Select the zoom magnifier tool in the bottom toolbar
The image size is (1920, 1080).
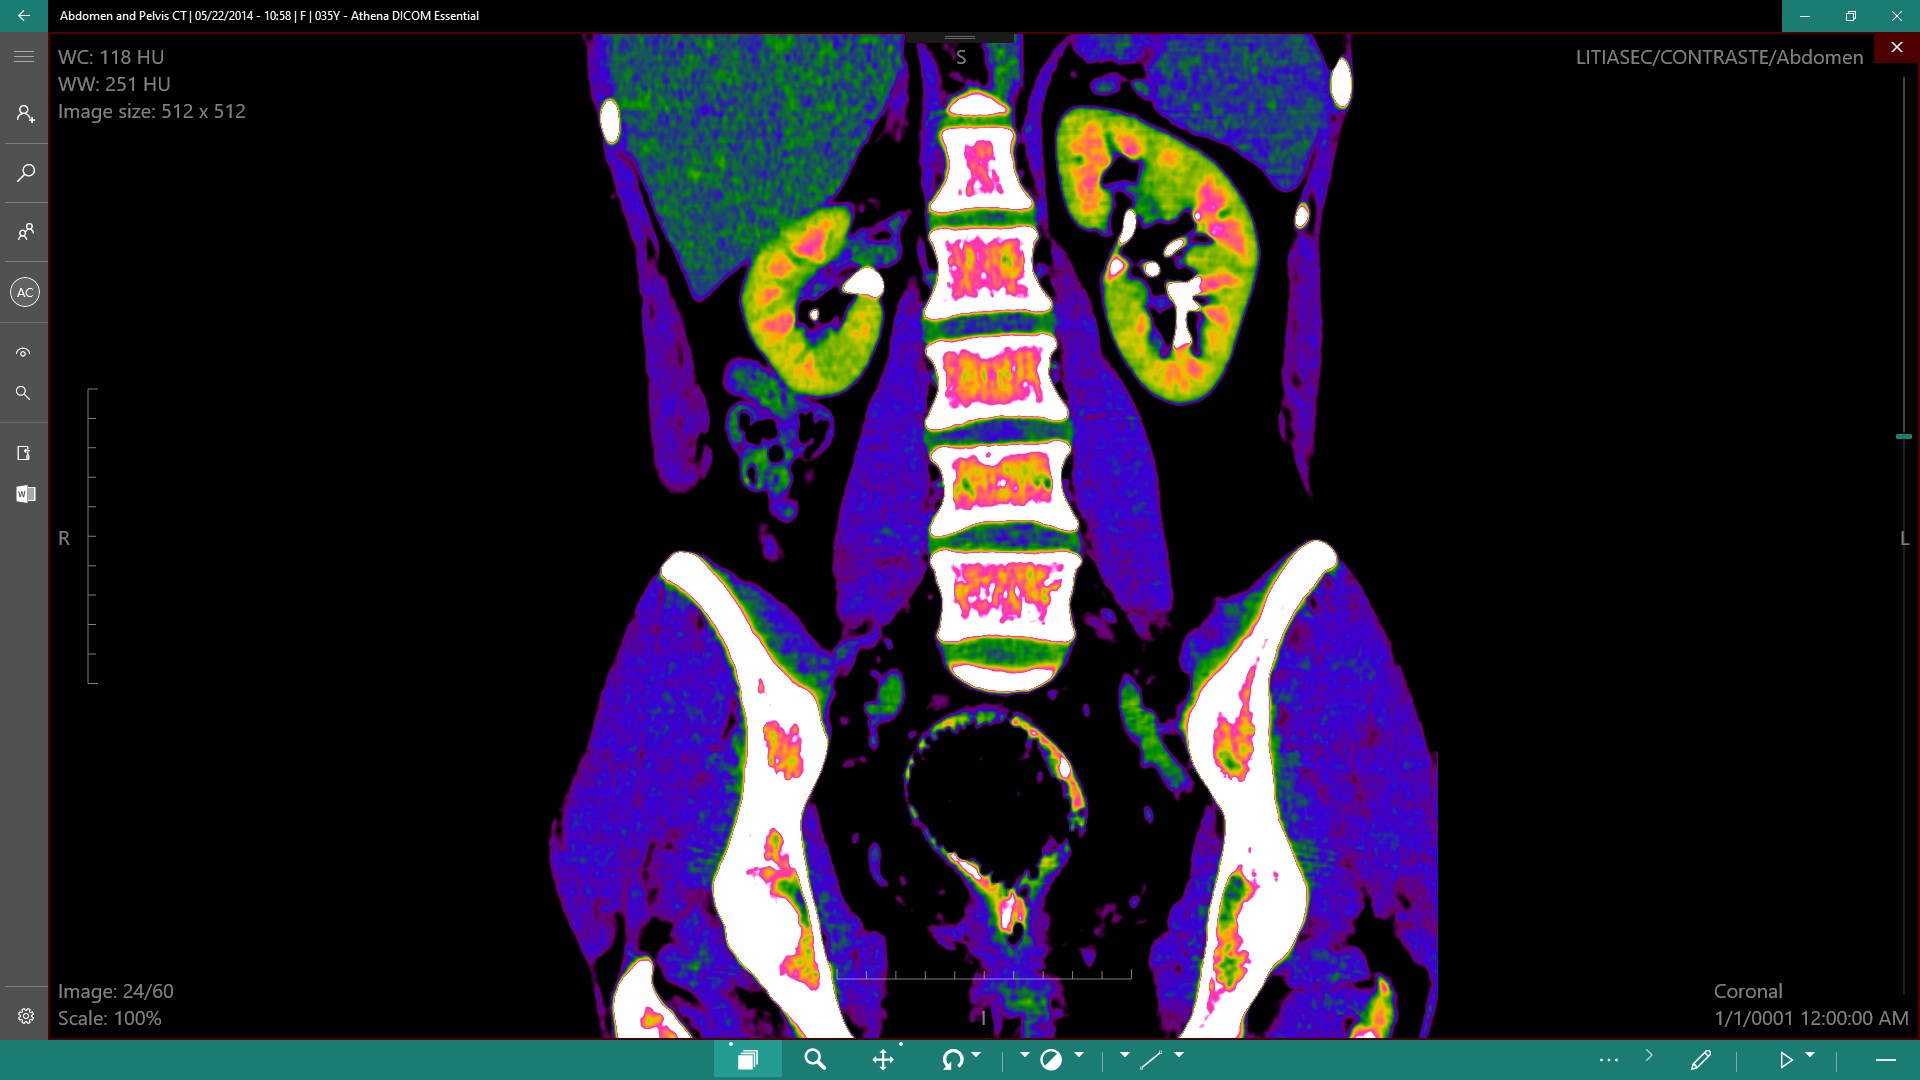815,1060
